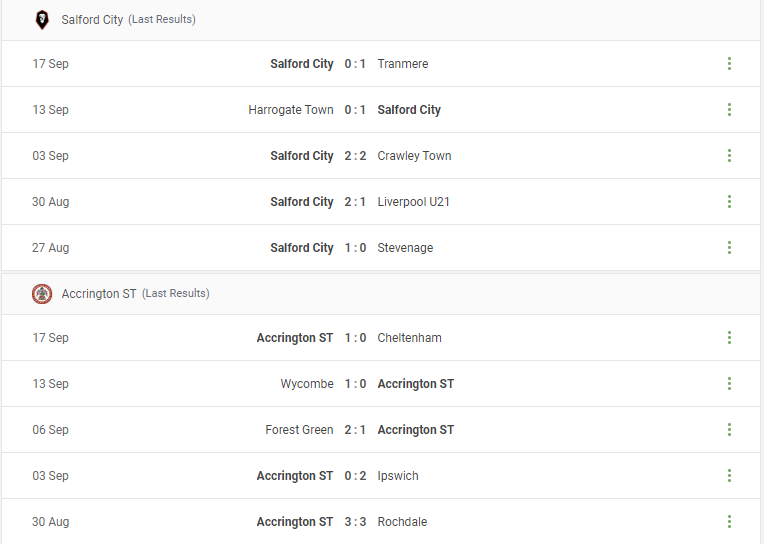Viewport: 764px width, 544px height.
Task: Click the 0:1 score of Harrogate Town match
Action: pos(355,110)
